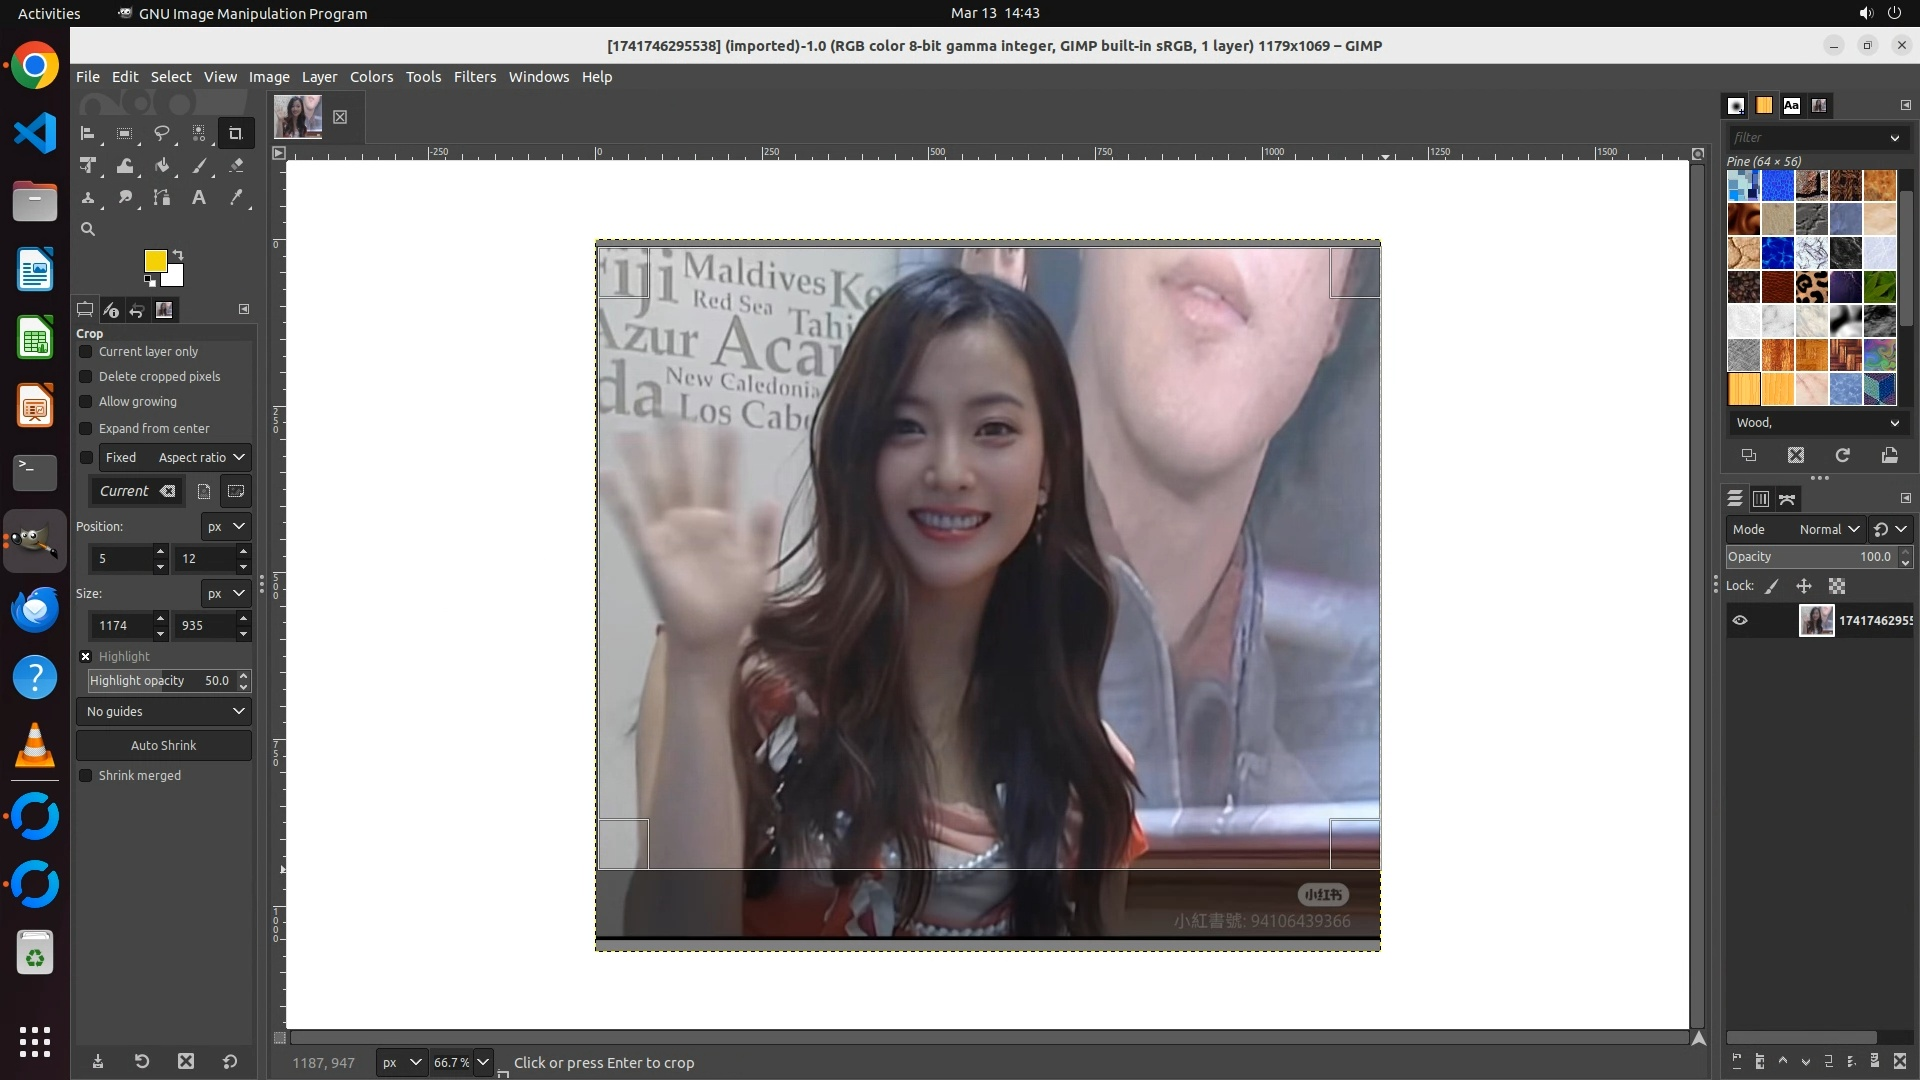Screen dimensions: 1920x1080
Task: Swap foreground and background colors
Action: click(x=178, y=254)
